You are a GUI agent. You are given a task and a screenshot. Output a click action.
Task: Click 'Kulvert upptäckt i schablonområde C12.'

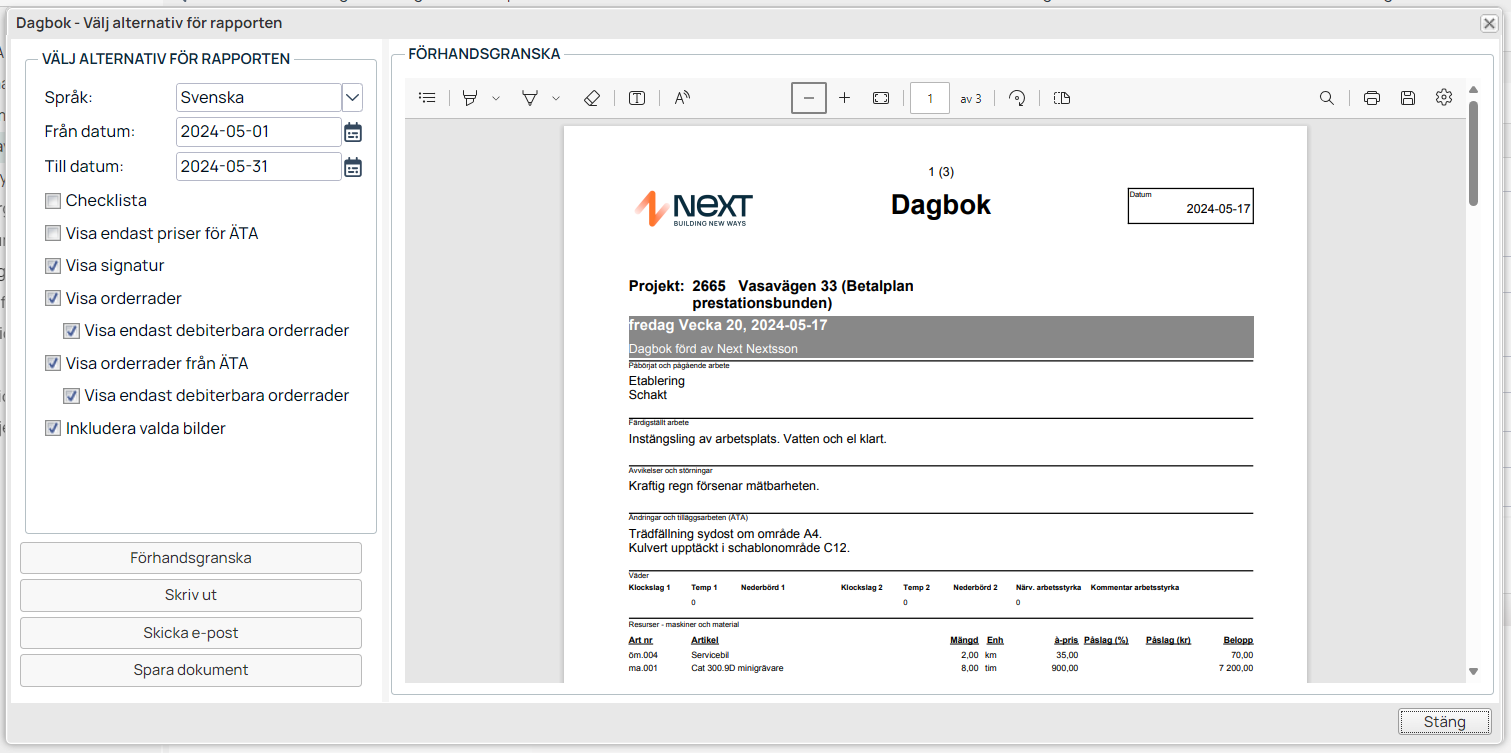point(739,548)
